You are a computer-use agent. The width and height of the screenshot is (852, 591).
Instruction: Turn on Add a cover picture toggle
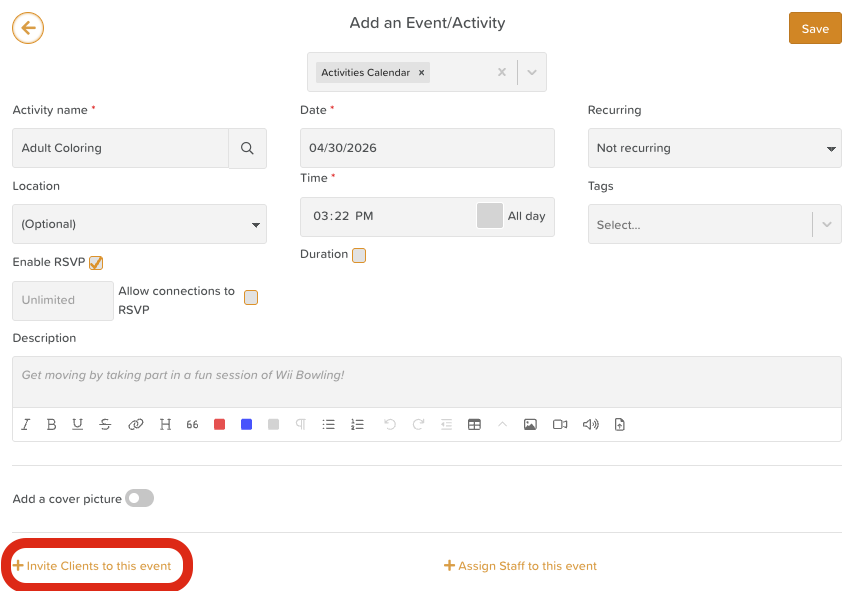[x=140, y=498]
